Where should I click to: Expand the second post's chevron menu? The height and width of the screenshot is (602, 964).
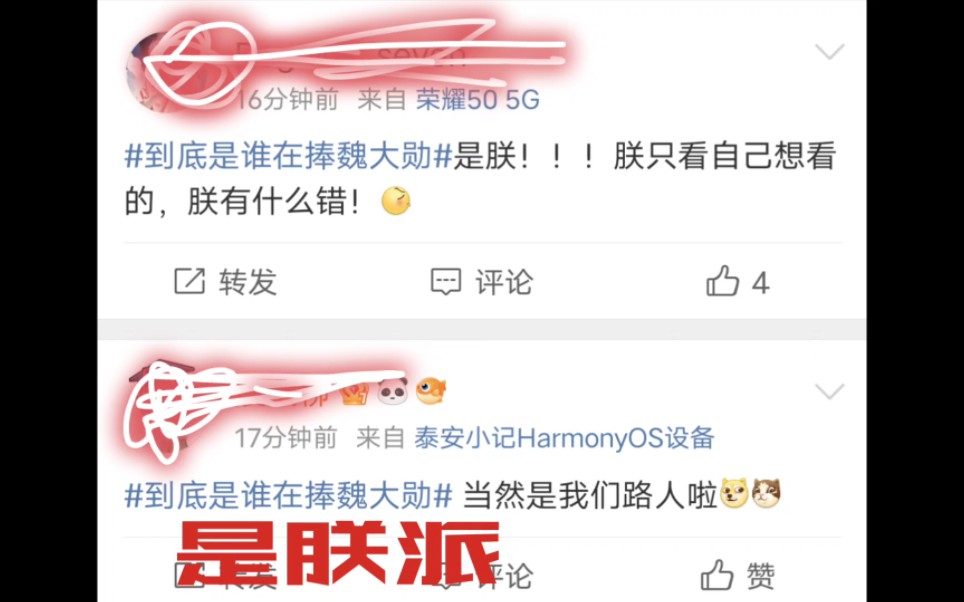coord(829,391)
